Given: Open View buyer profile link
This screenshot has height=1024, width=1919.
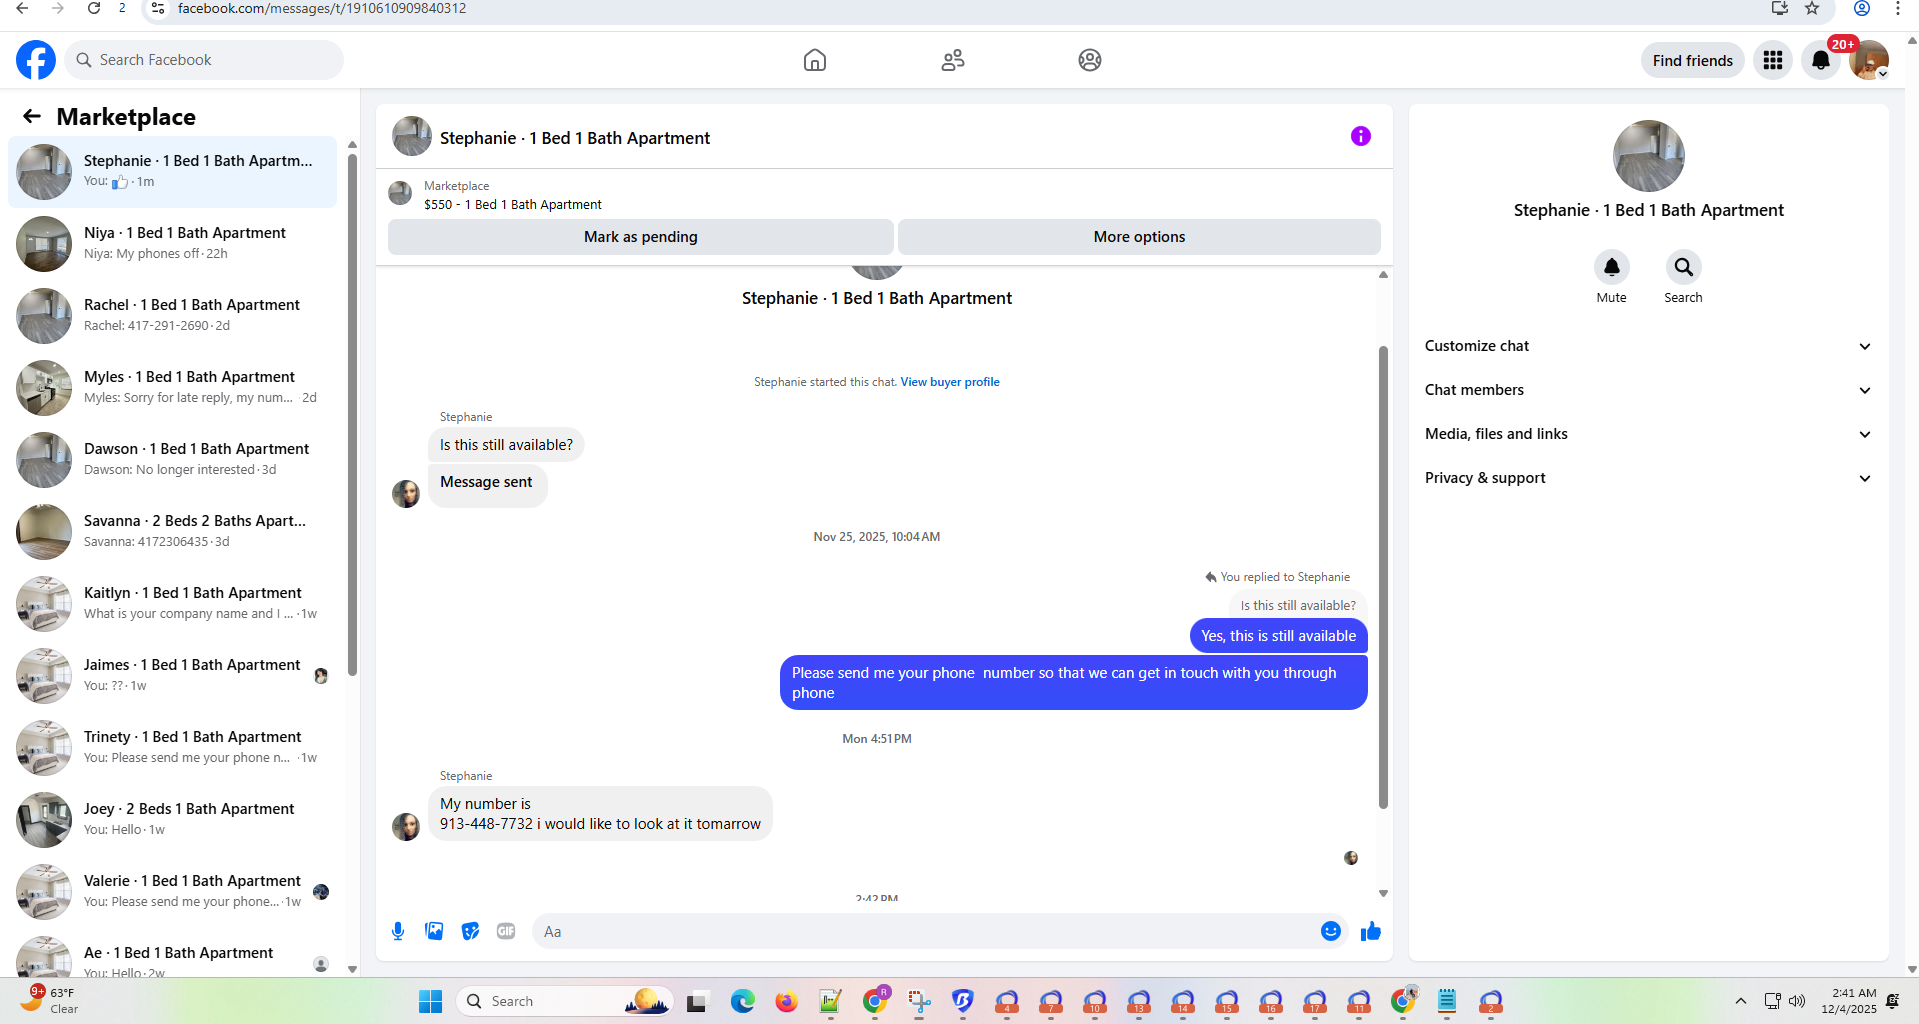Looking at the screenshot, I should click(949, 382).
